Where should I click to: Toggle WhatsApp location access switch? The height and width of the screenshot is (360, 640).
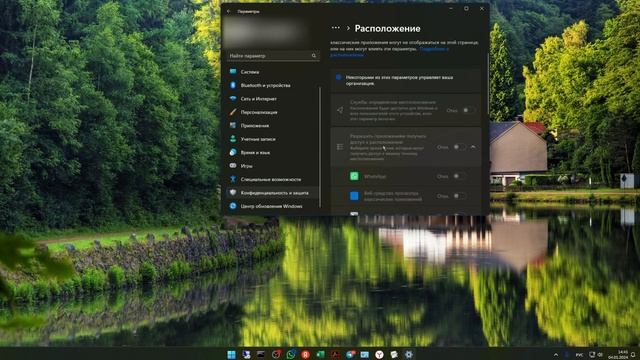pyautogui.click(x=459, y=176)
